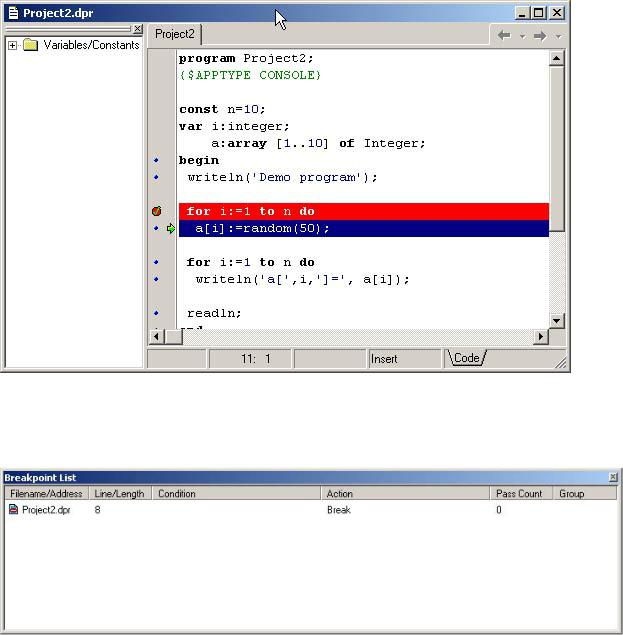This screenshot has width=623, height=635.
Task: Close the Project2.dpr window
Action: pyautogui.click(x=557, y=13)
